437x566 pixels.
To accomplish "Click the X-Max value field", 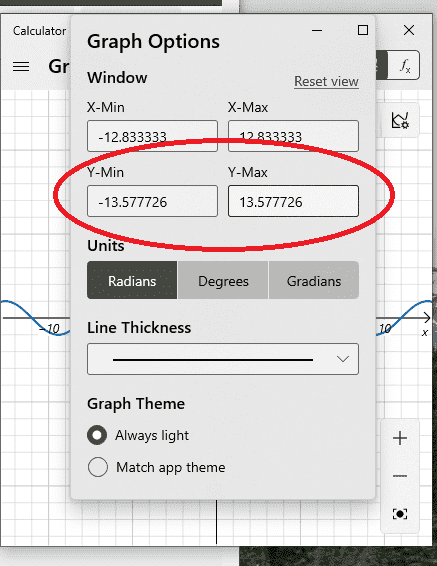I will point(293,136).
